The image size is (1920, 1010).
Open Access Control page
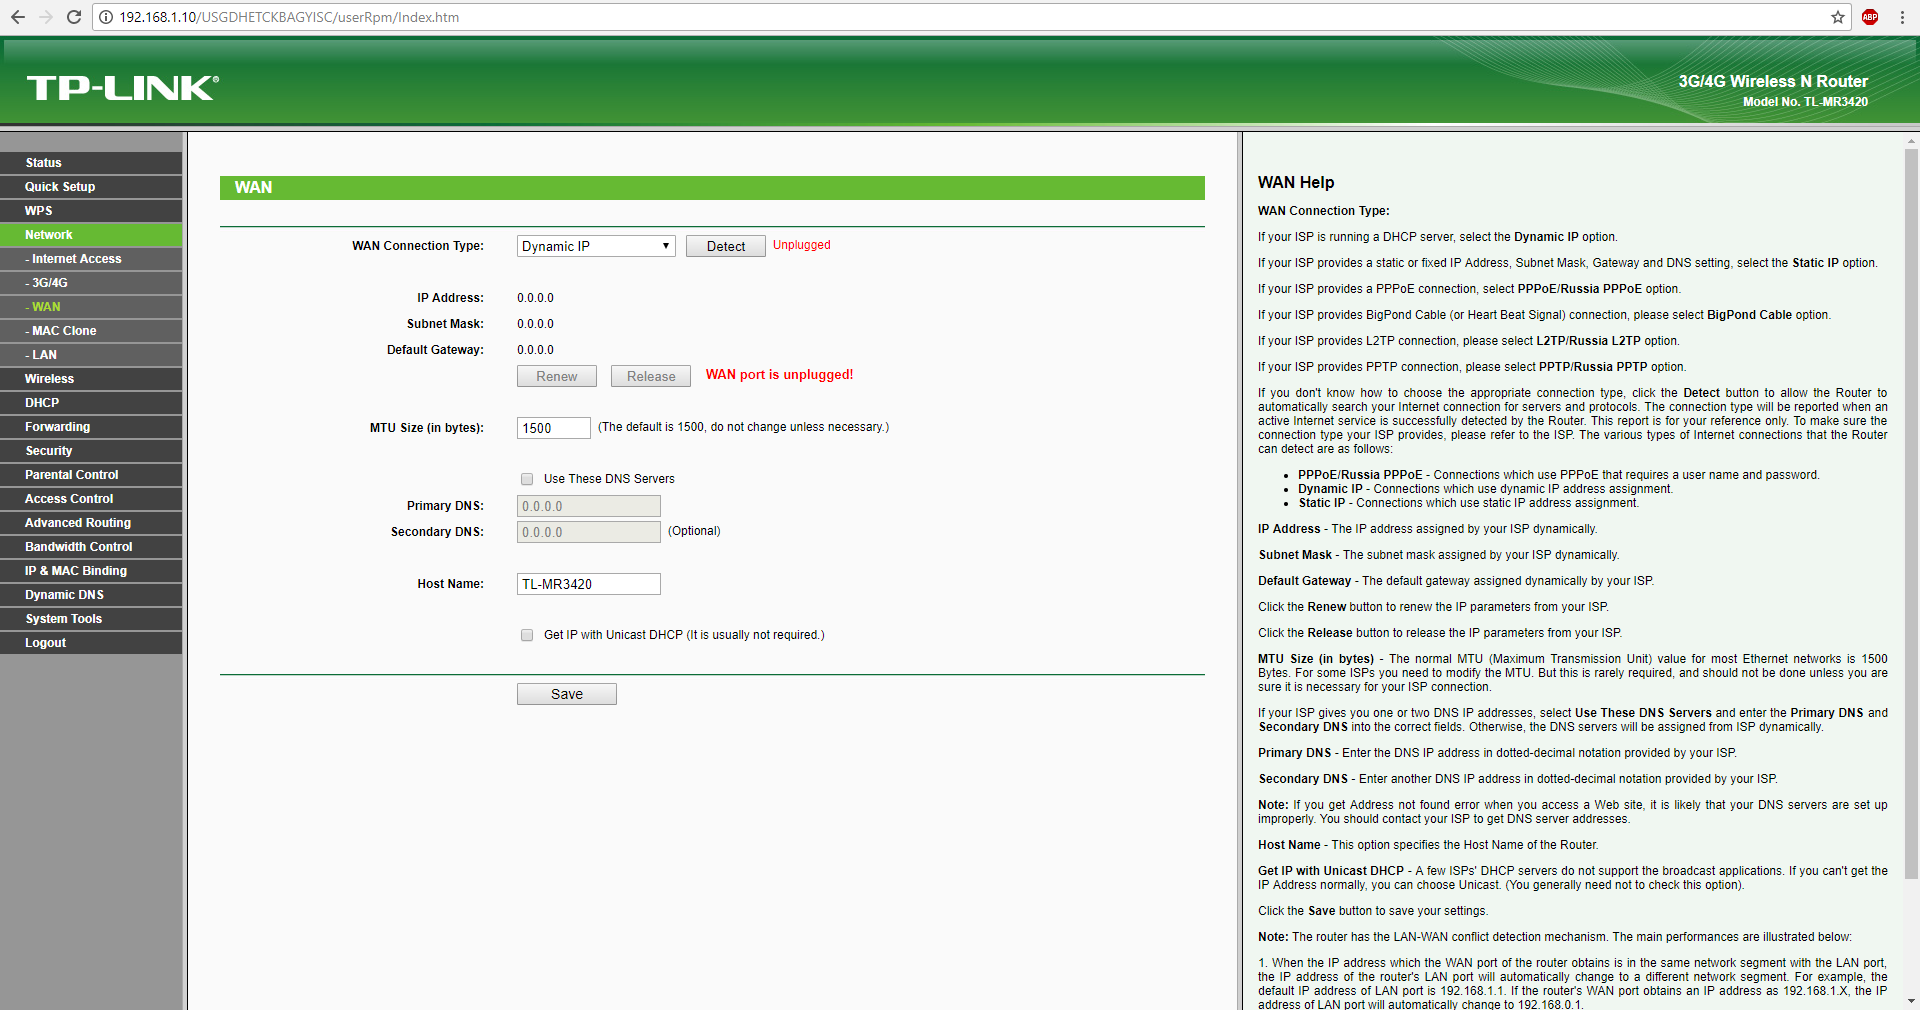pos(91,499)
